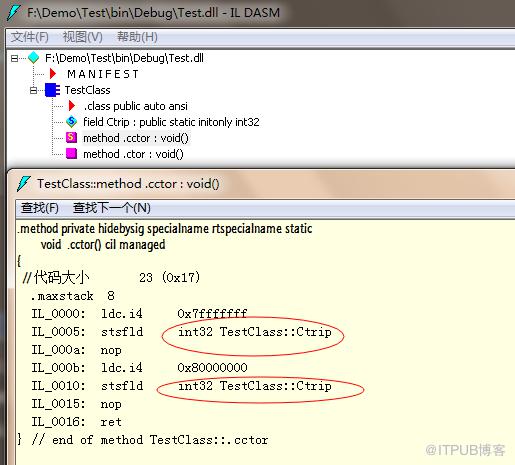Click the magenta .ctor method icon
The image size is (515, 465).
click(71, 154)
